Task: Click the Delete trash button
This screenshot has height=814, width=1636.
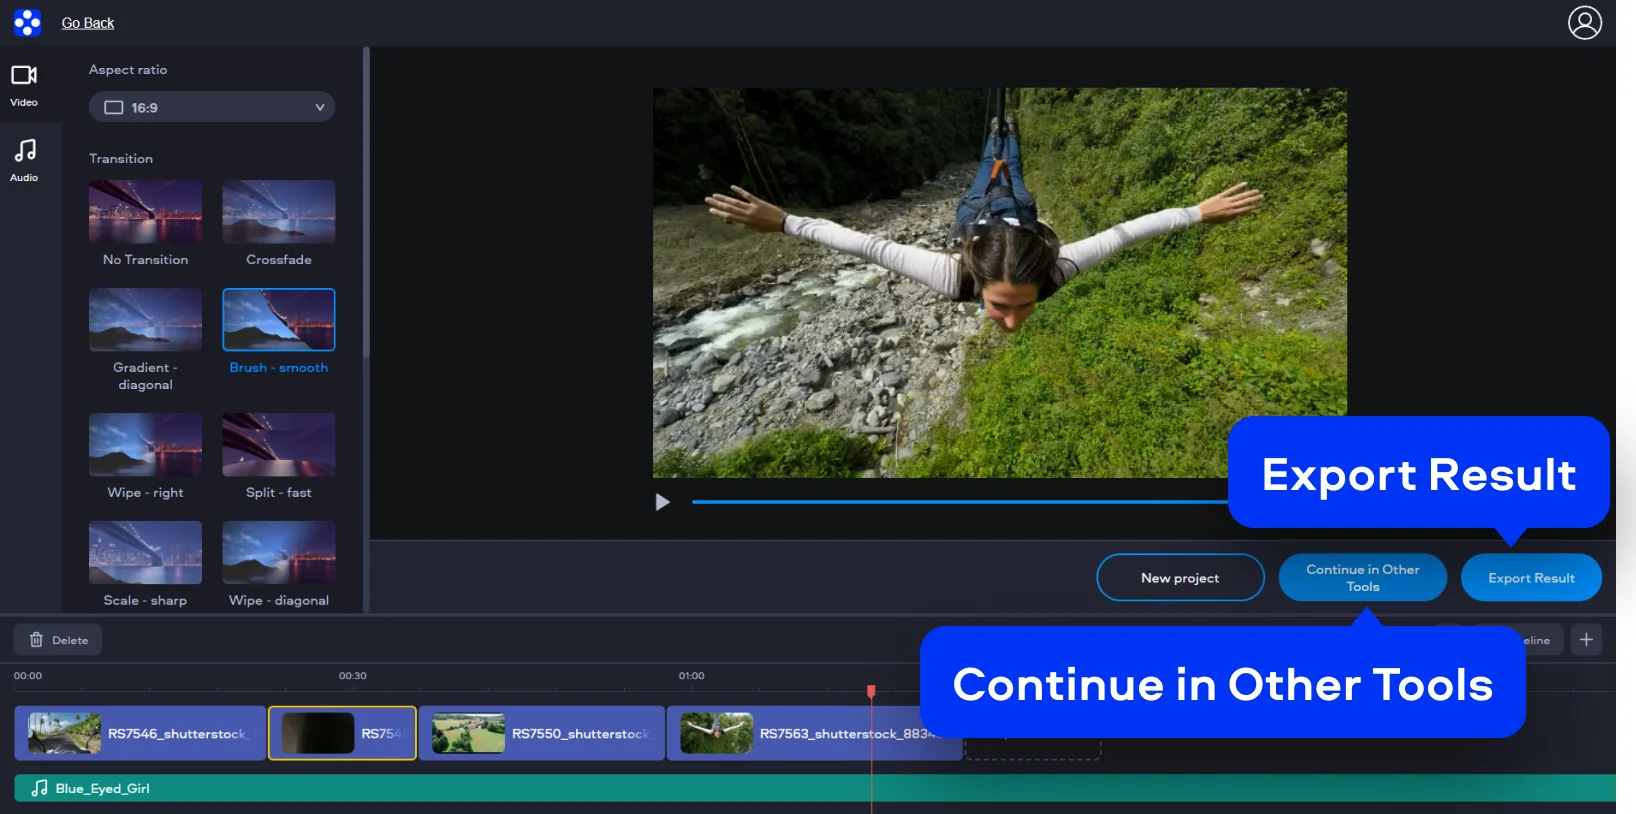Action: pyautogui.click(x=58, y=640)
